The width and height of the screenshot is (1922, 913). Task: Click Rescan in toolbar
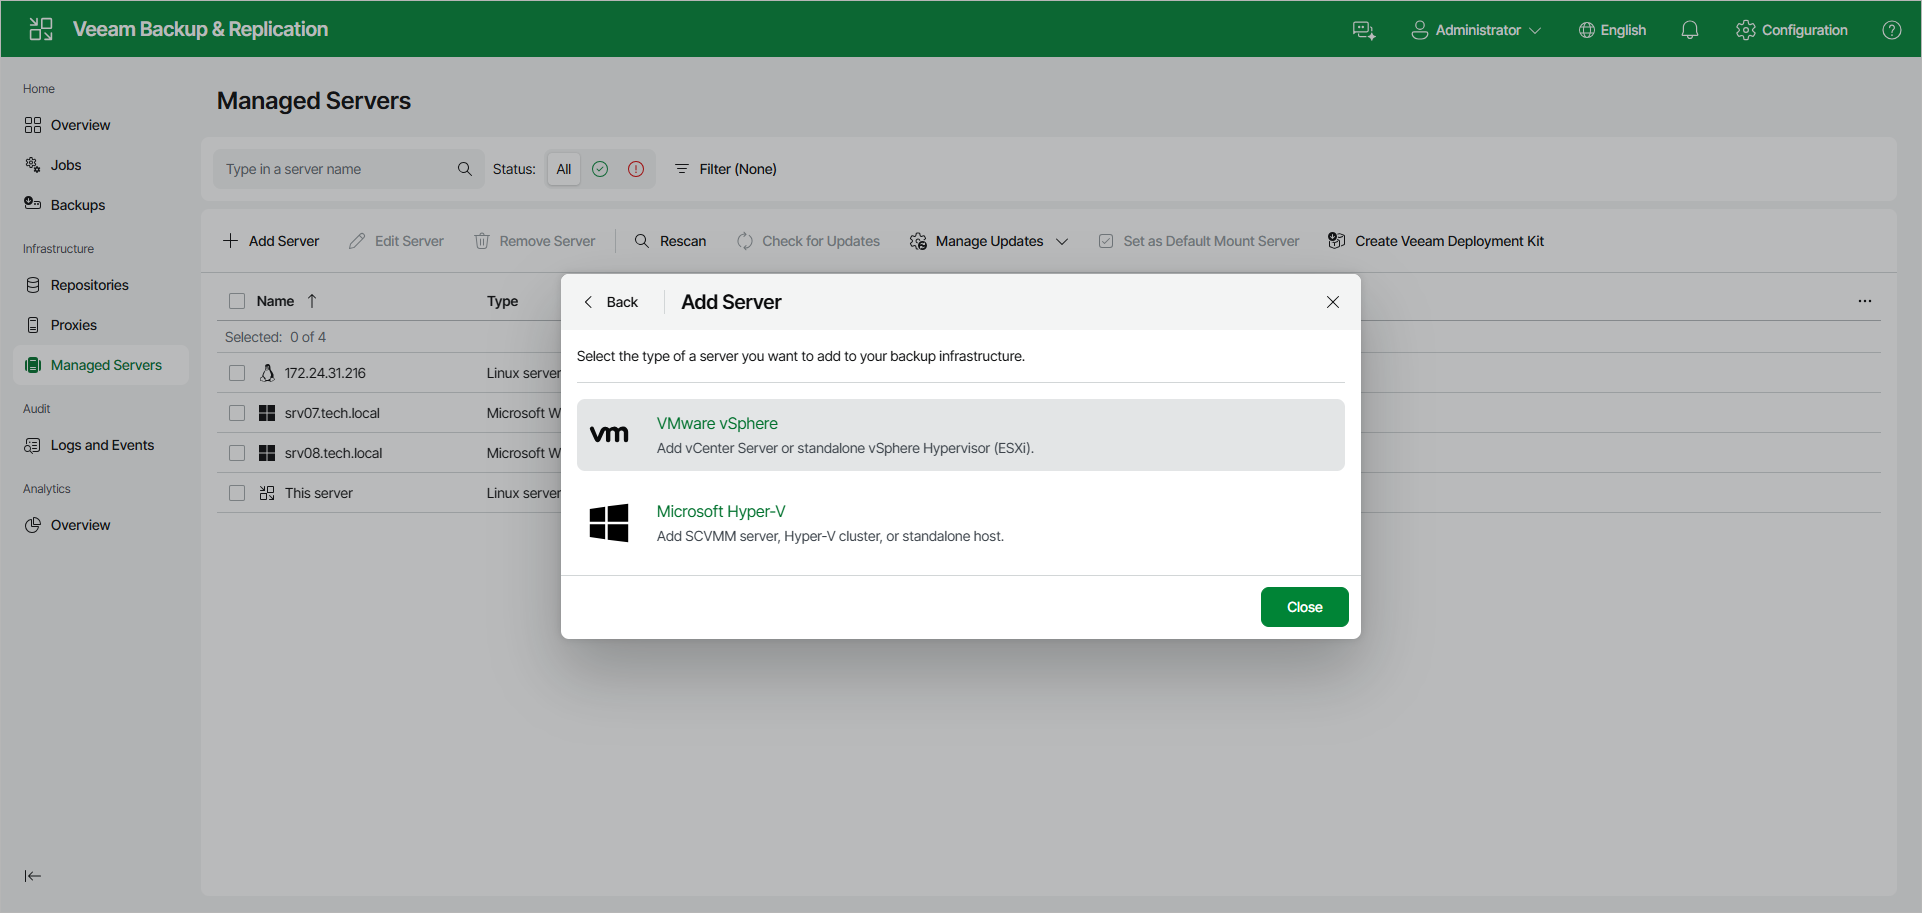[x=671, y=241]
